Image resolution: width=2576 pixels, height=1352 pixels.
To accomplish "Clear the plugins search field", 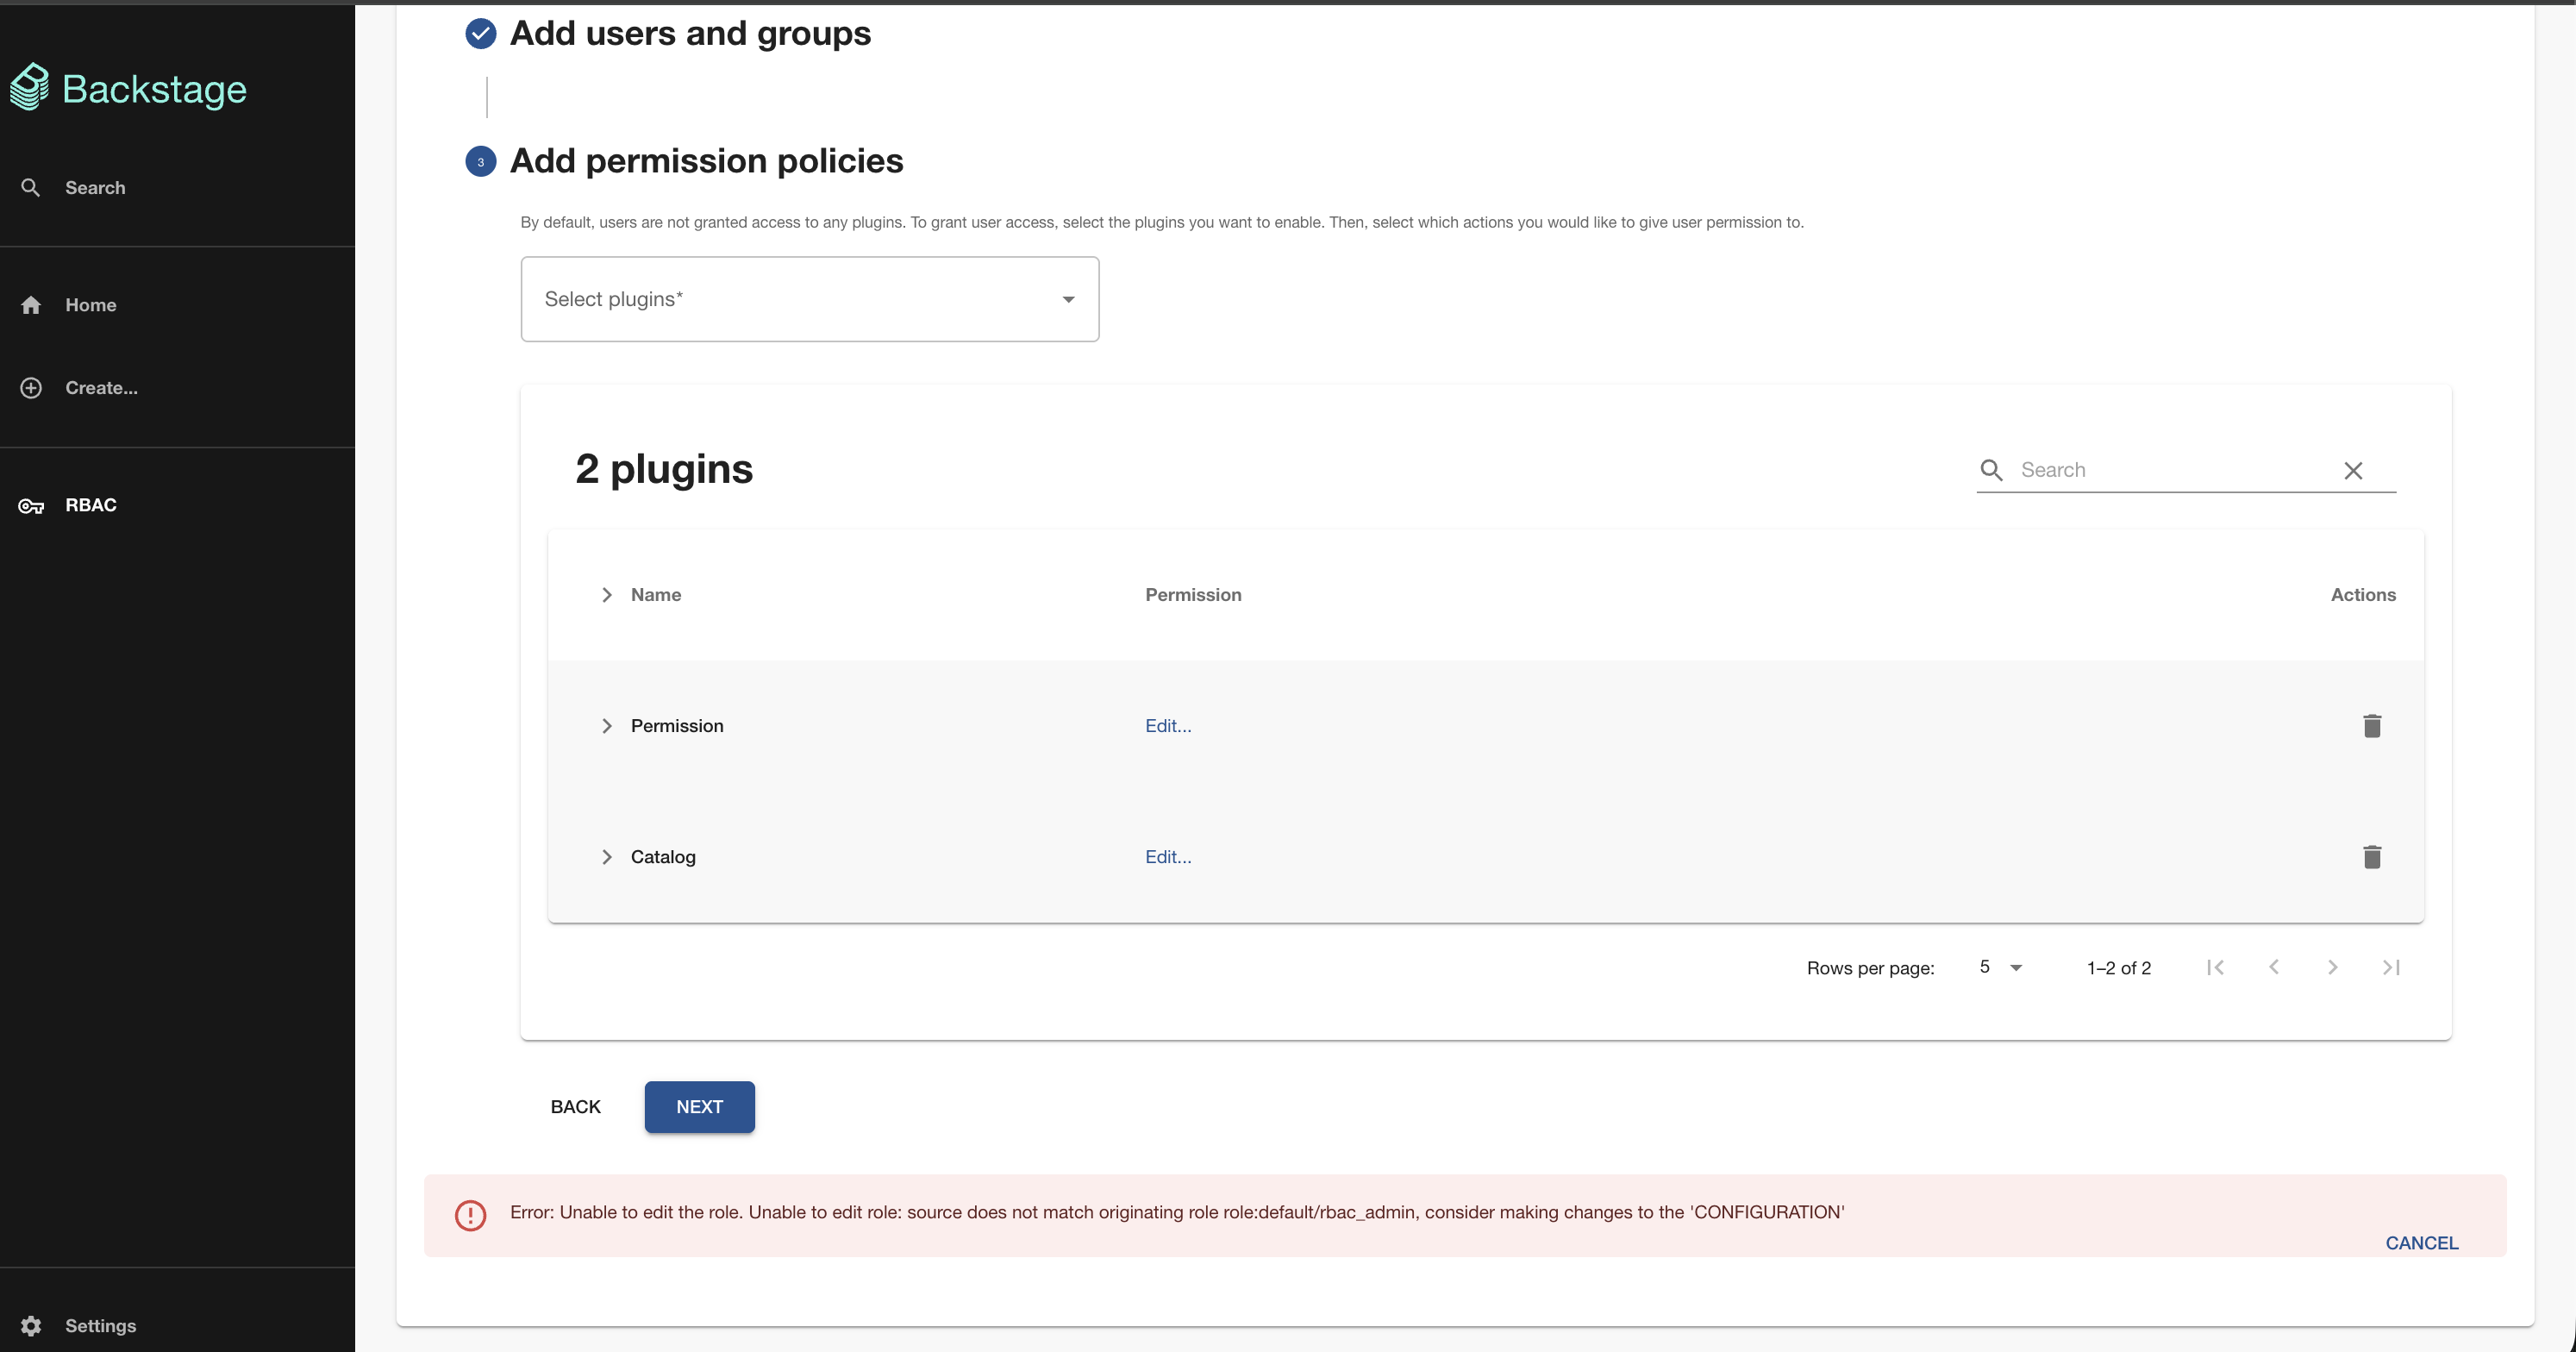I will point(2353,470).
